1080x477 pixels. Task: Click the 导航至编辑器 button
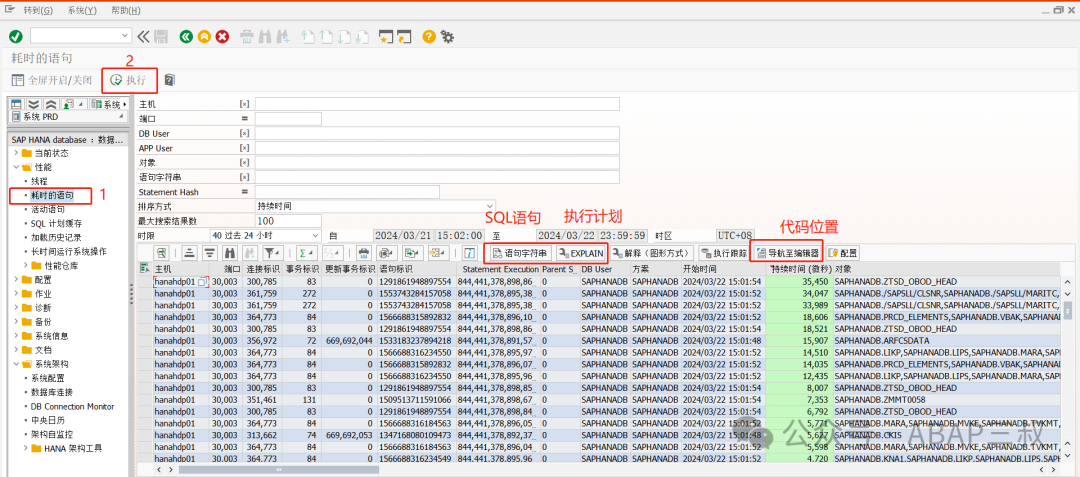[x=788, y=253]
